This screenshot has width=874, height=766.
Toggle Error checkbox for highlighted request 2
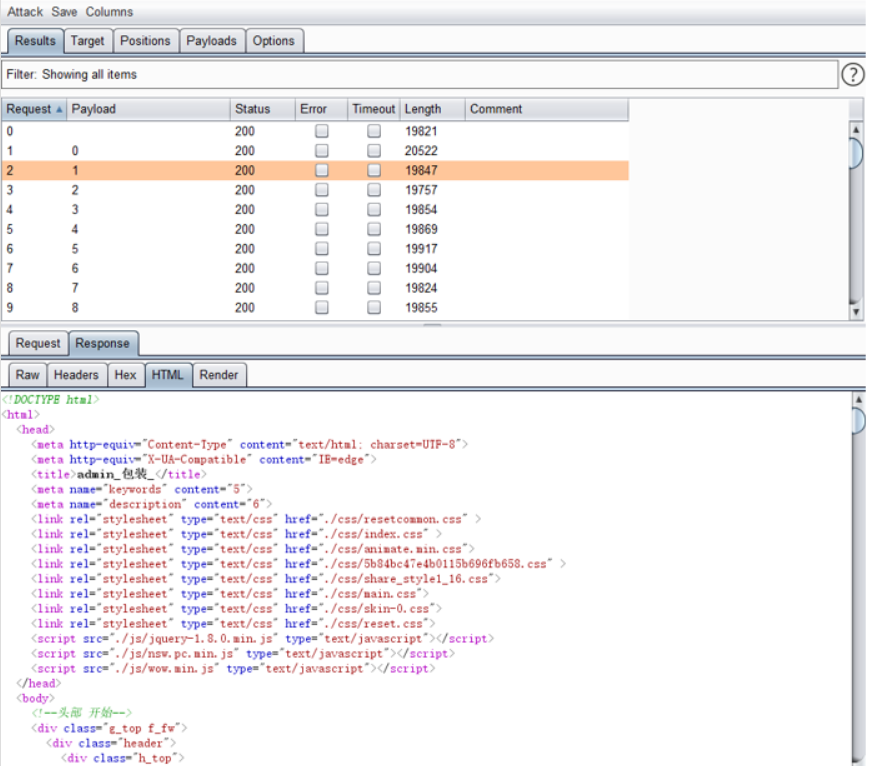coord(322,170)
